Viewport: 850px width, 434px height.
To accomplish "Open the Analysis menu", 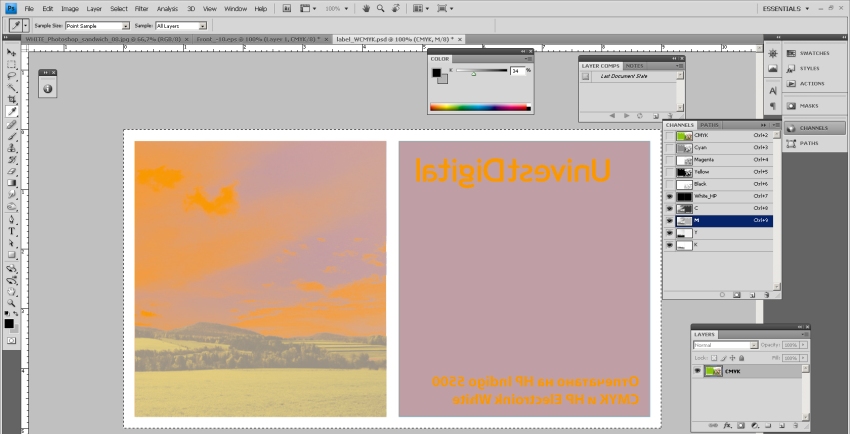I will [167, 9].
